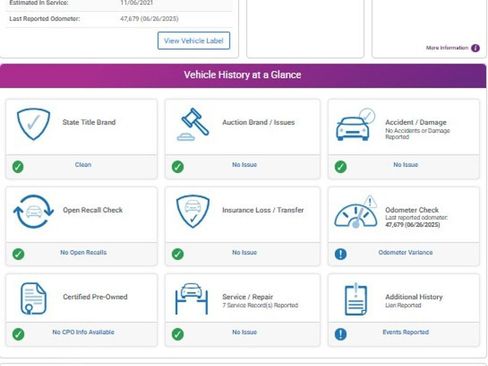Click the View Vehicle Label button
This screenshot has width=488, height=366.
(x=194, y=41)
